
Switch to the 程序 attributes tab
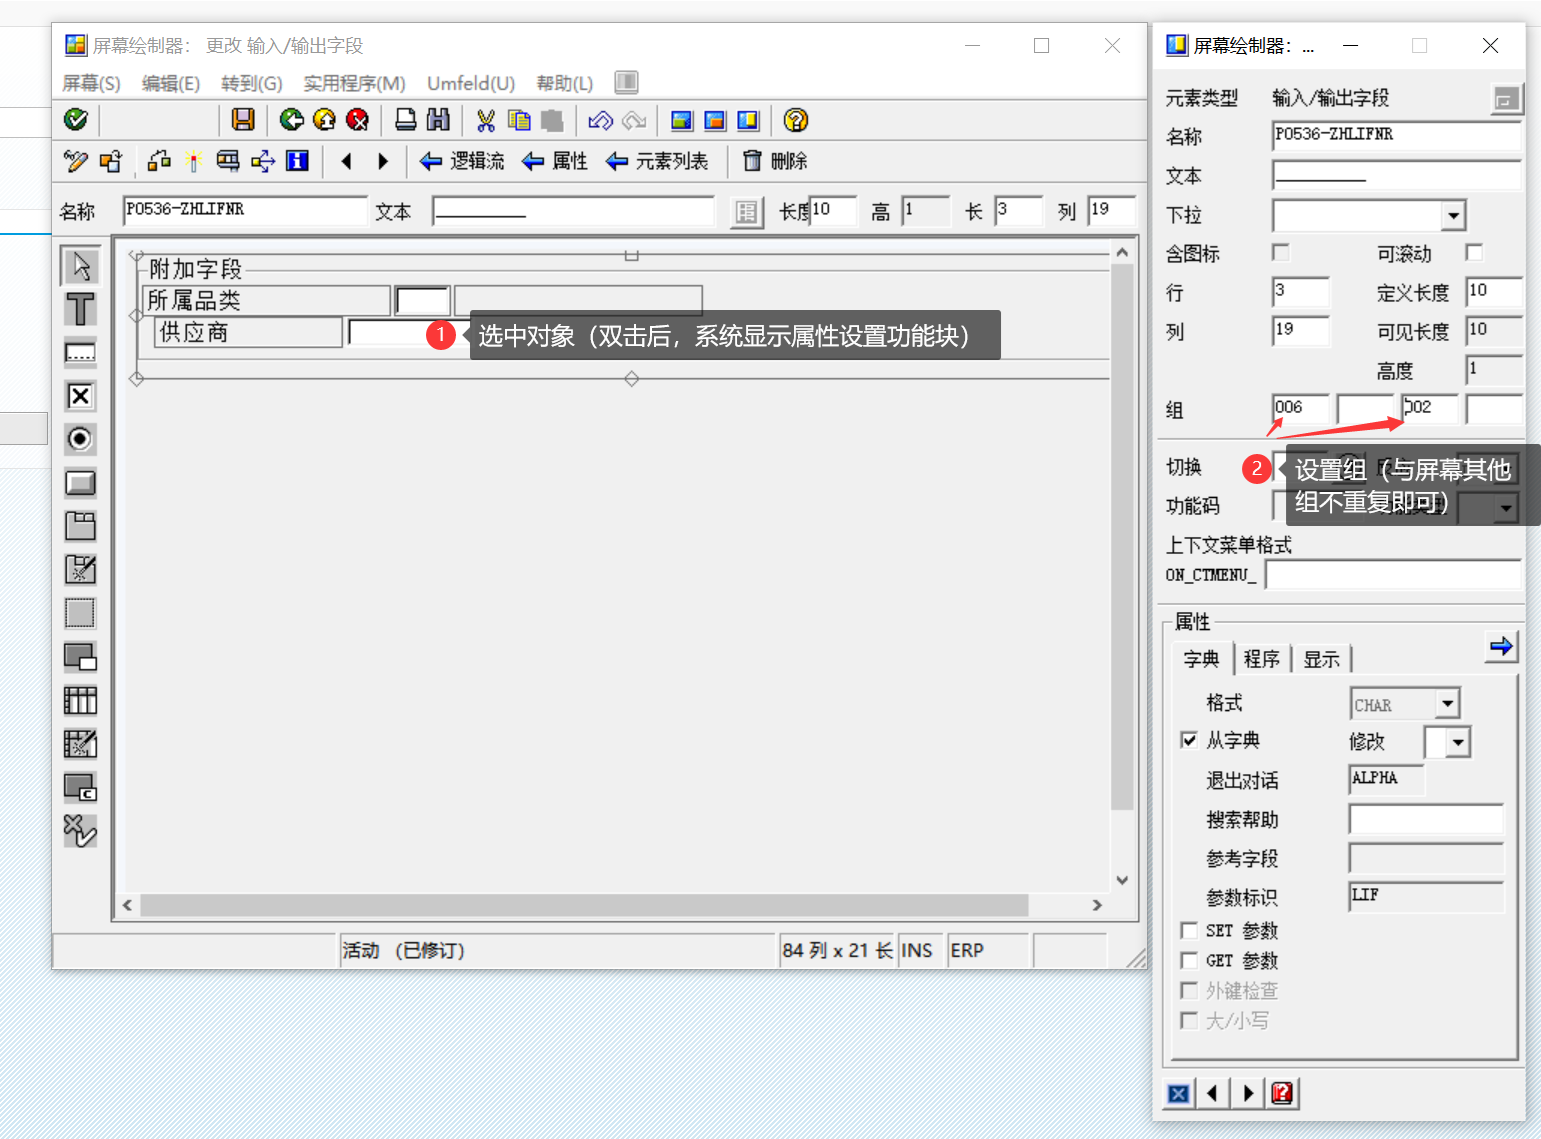point(1262,658)
